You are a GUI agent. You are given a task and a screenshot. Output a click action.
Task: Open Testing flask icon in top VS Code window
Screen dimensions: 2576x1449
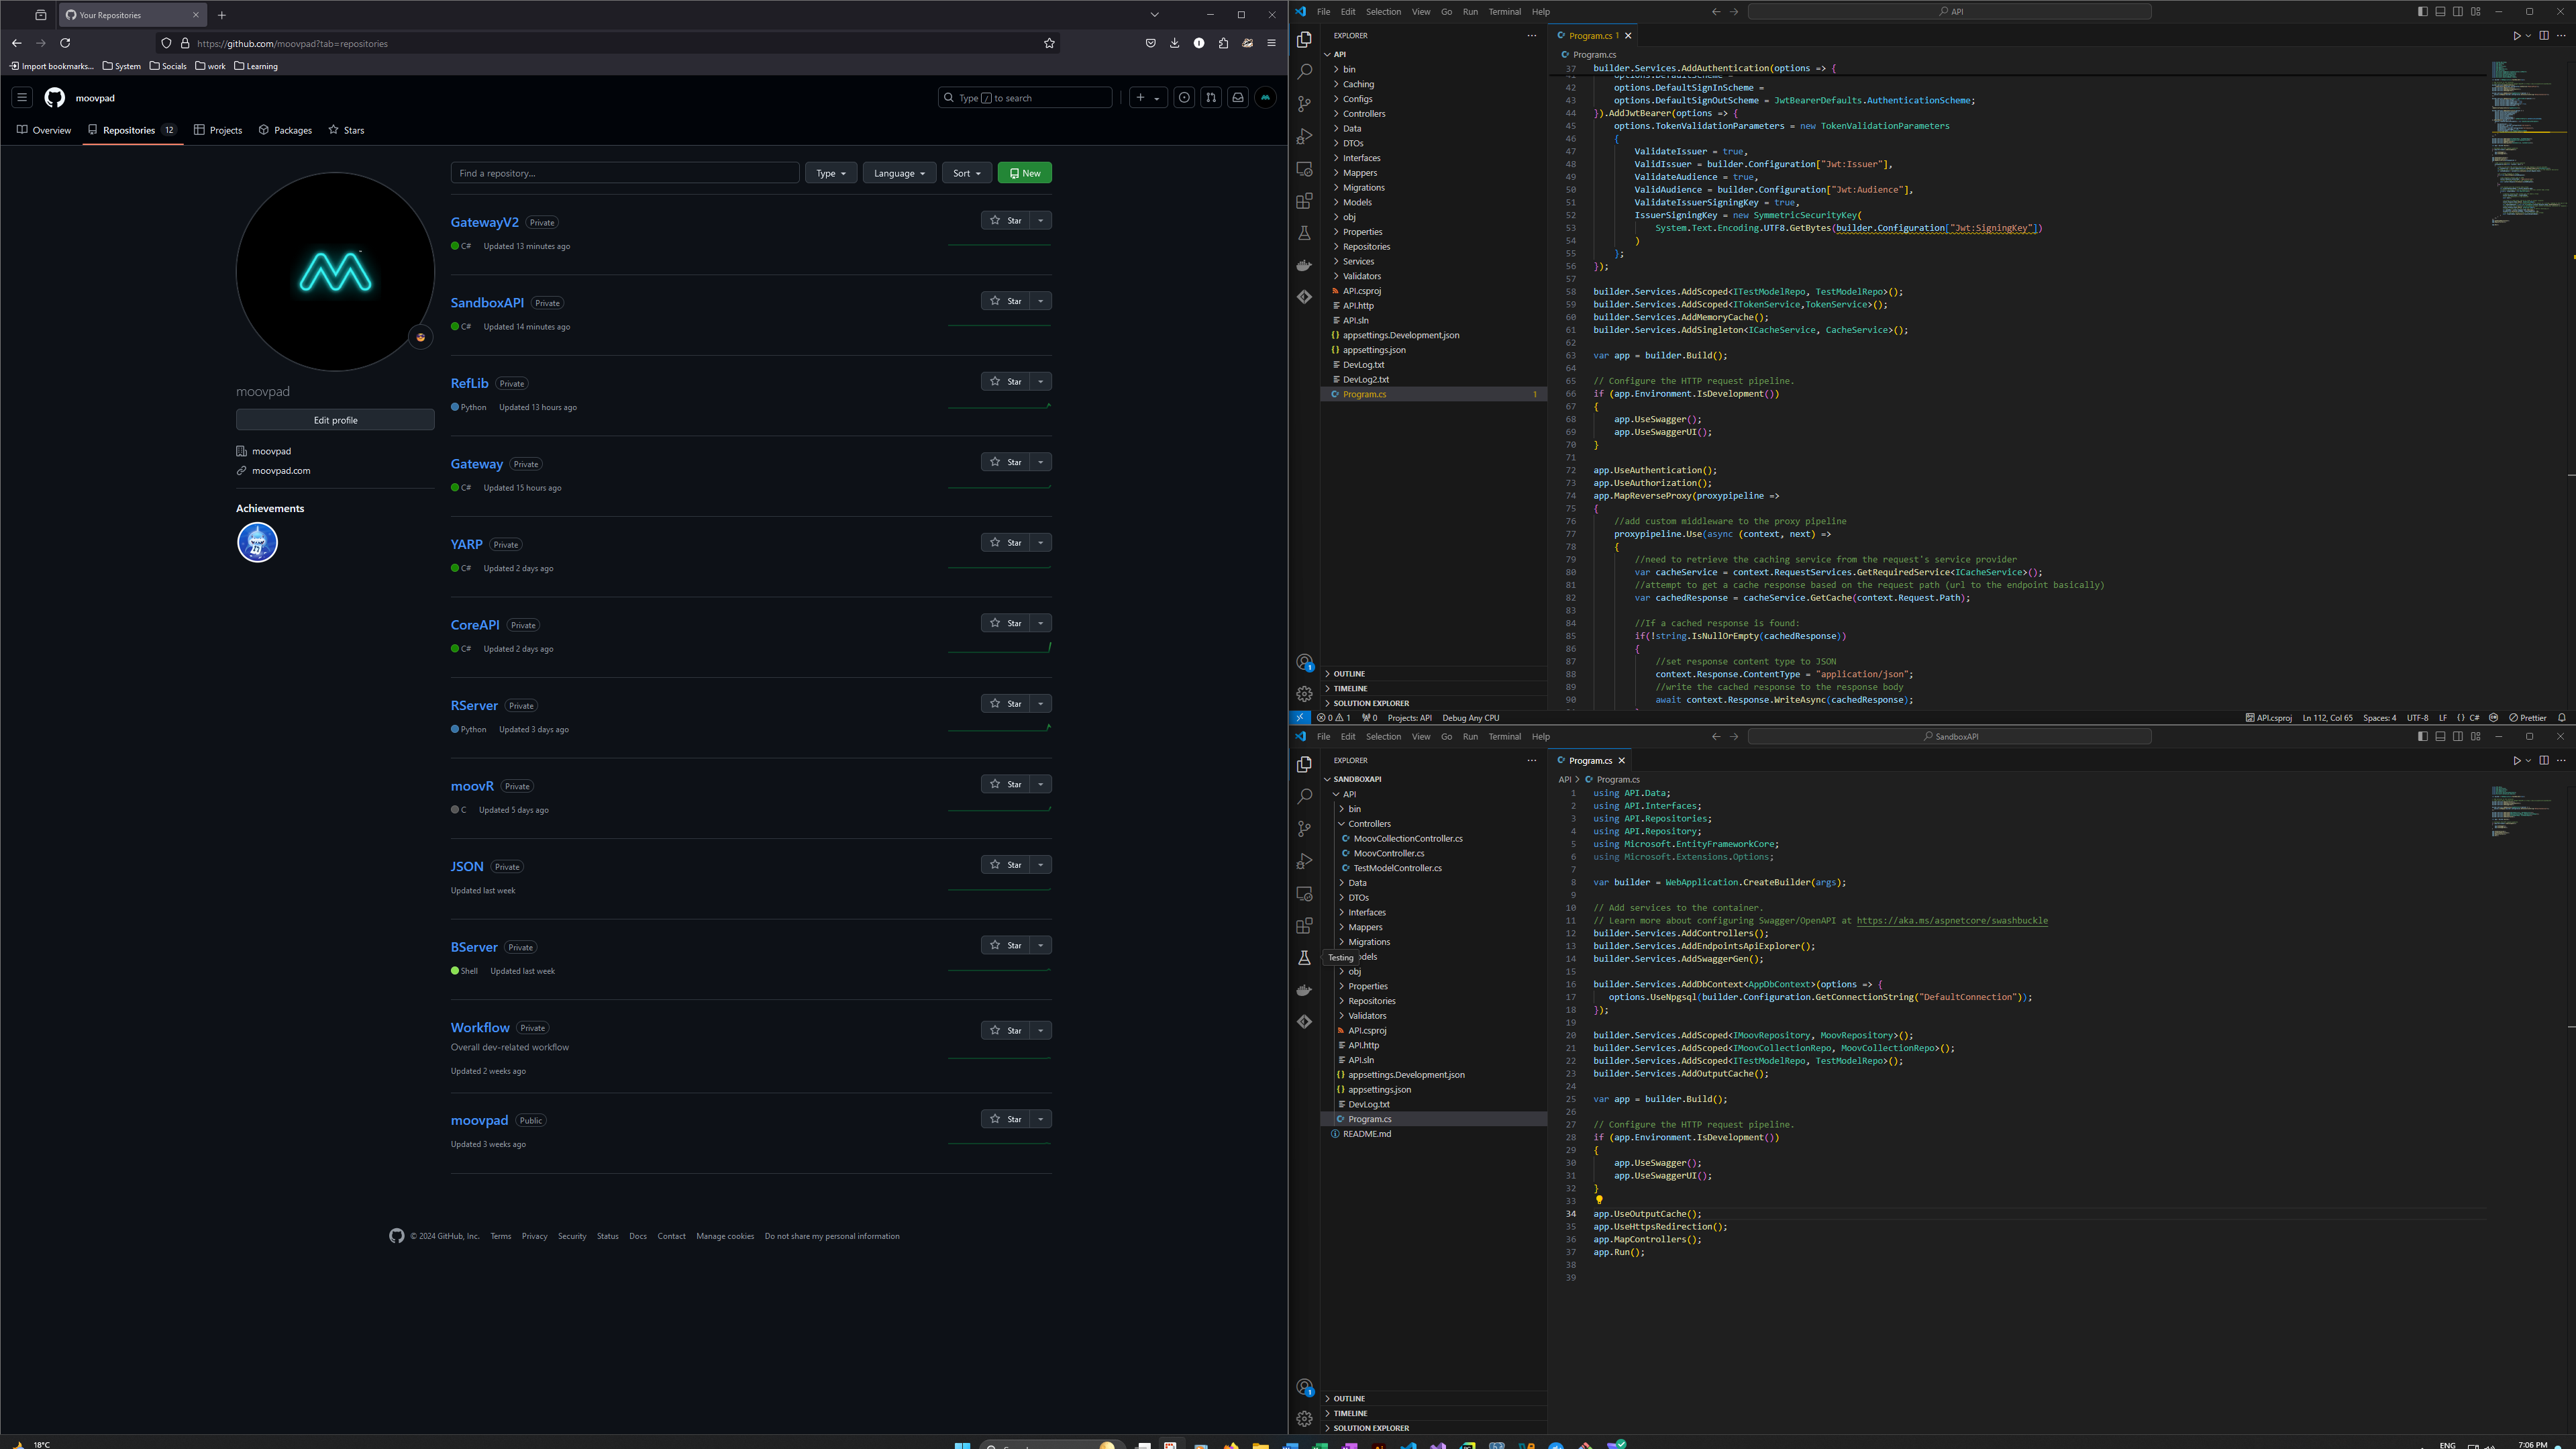click(x=1304, y=233)
